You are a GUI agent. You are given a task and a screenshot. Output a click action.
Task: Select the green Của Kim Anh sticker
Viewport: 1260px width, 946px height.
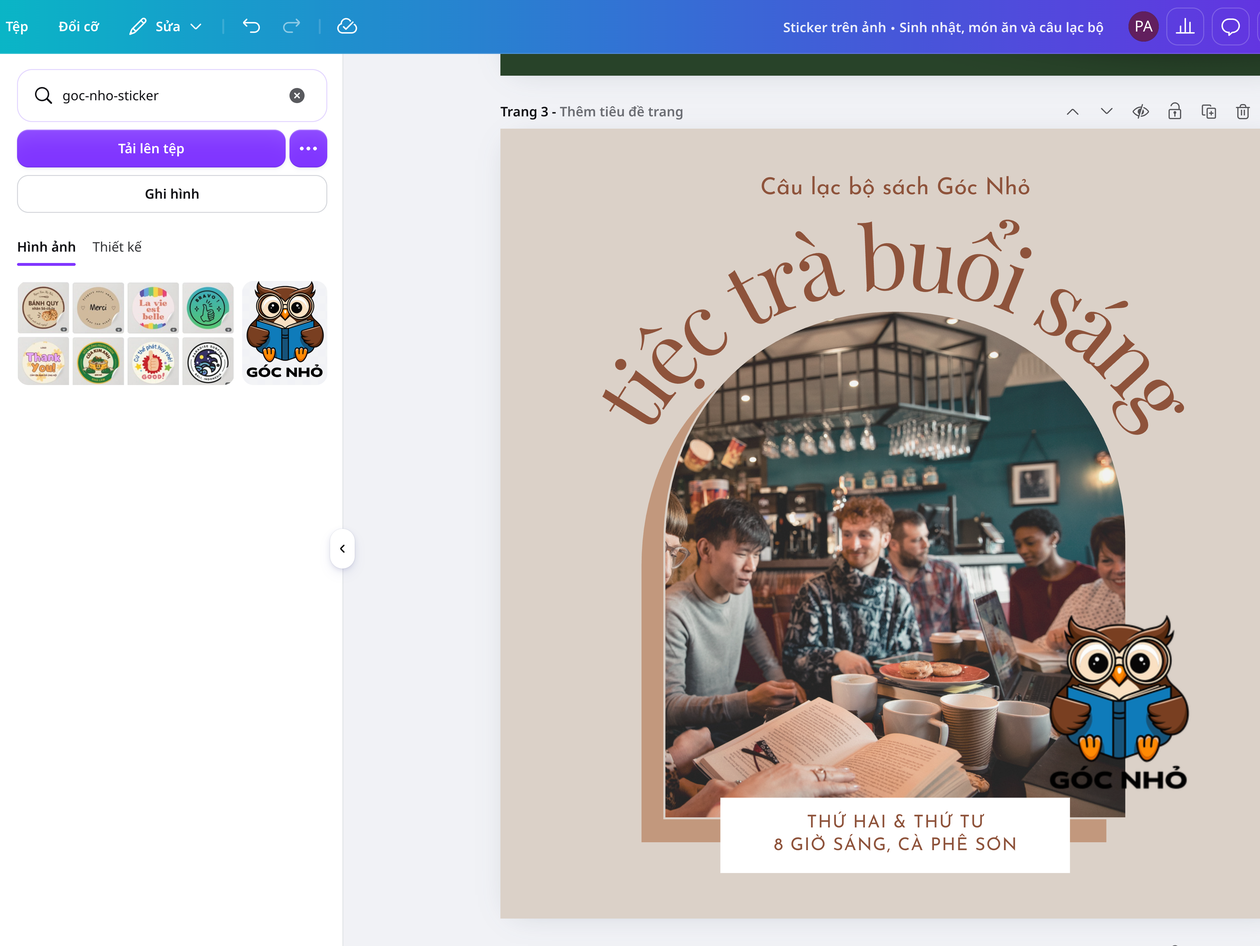pos(98,360)
